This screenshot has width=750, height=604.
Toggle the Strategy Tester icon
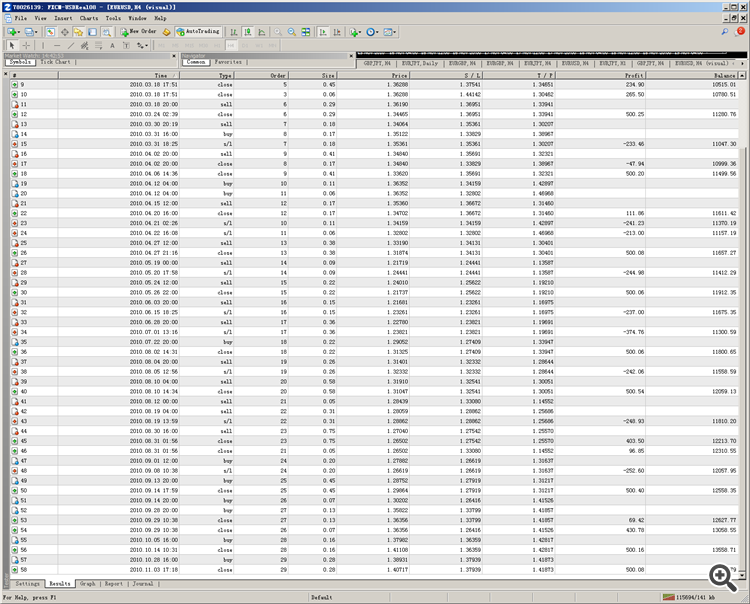coord(106,32)
